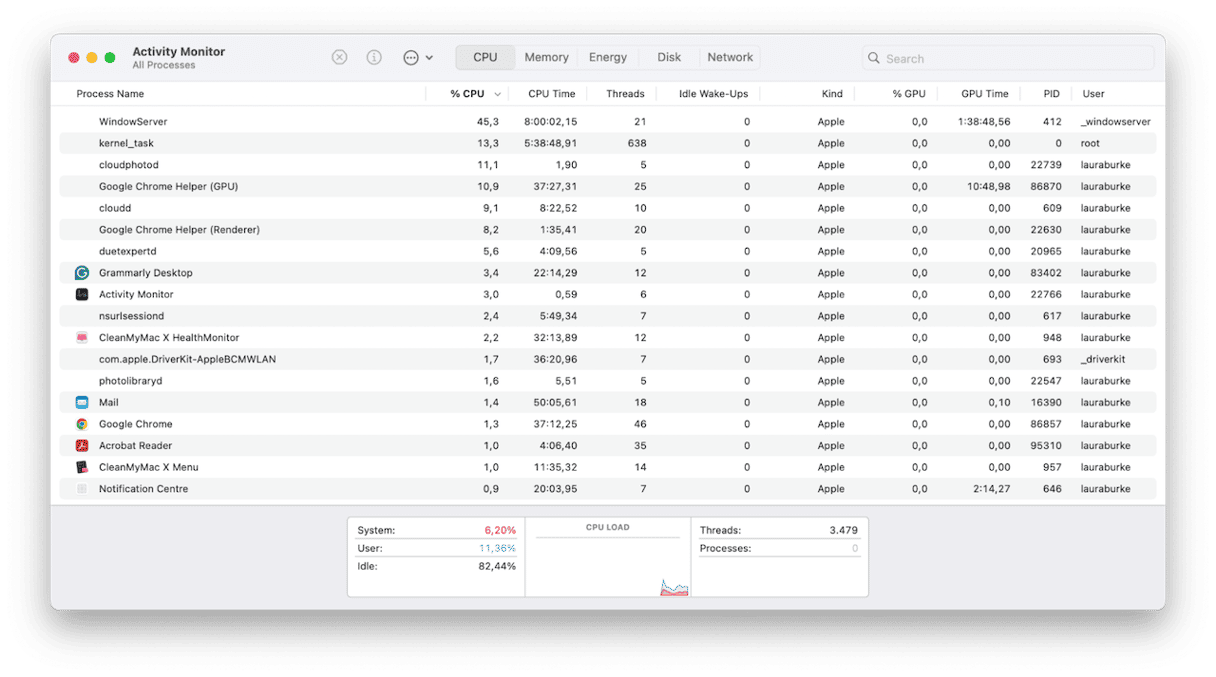Sort processes by the PID column header

[x=1050, y=93]
